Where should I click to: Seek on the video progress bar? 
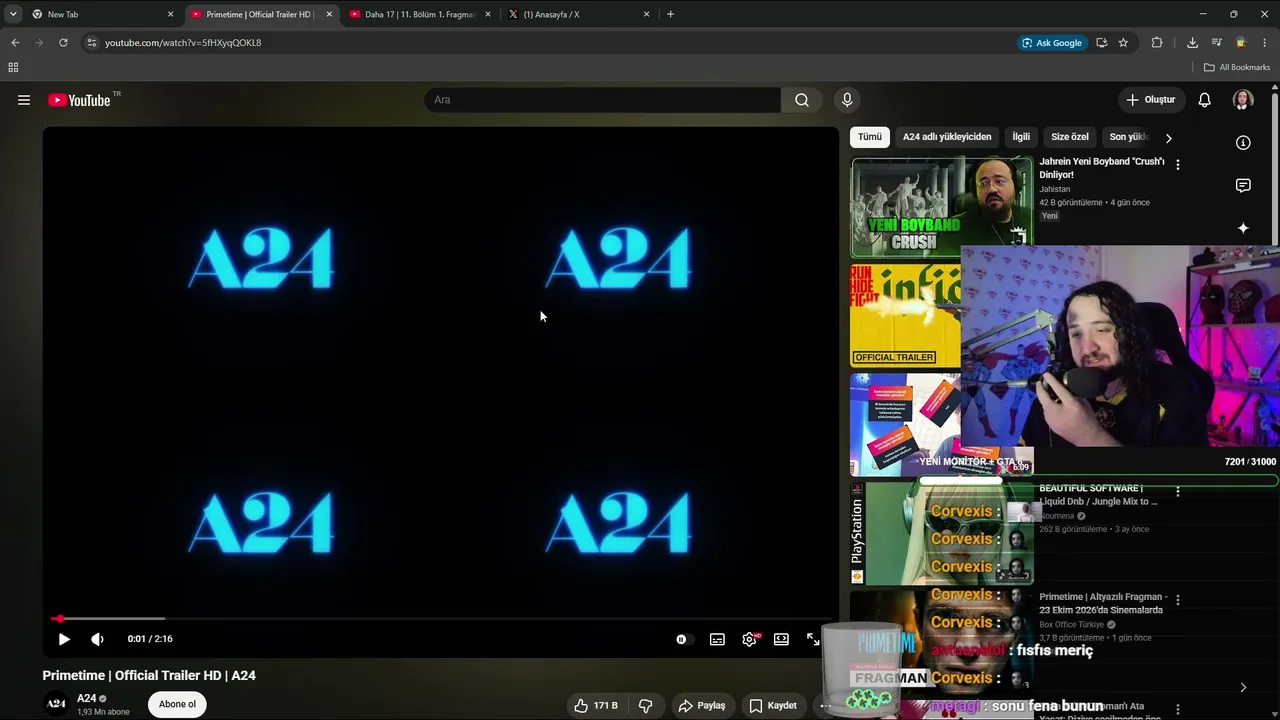(x=440, y=619)
